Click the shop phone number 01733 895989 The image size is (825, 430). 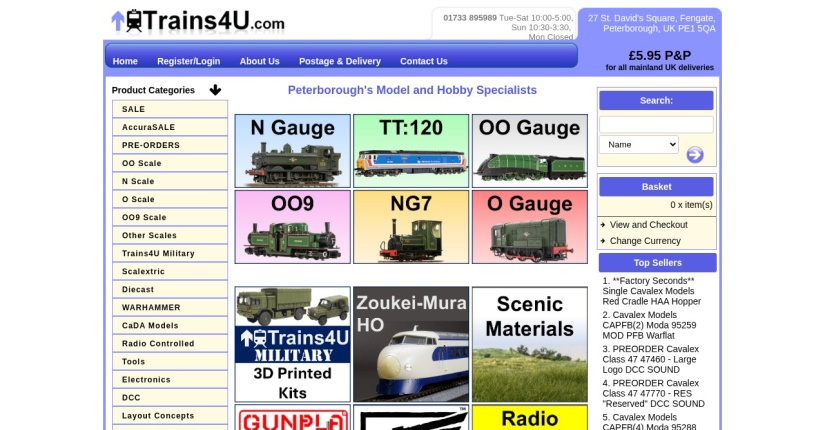(x=469, y=17)
